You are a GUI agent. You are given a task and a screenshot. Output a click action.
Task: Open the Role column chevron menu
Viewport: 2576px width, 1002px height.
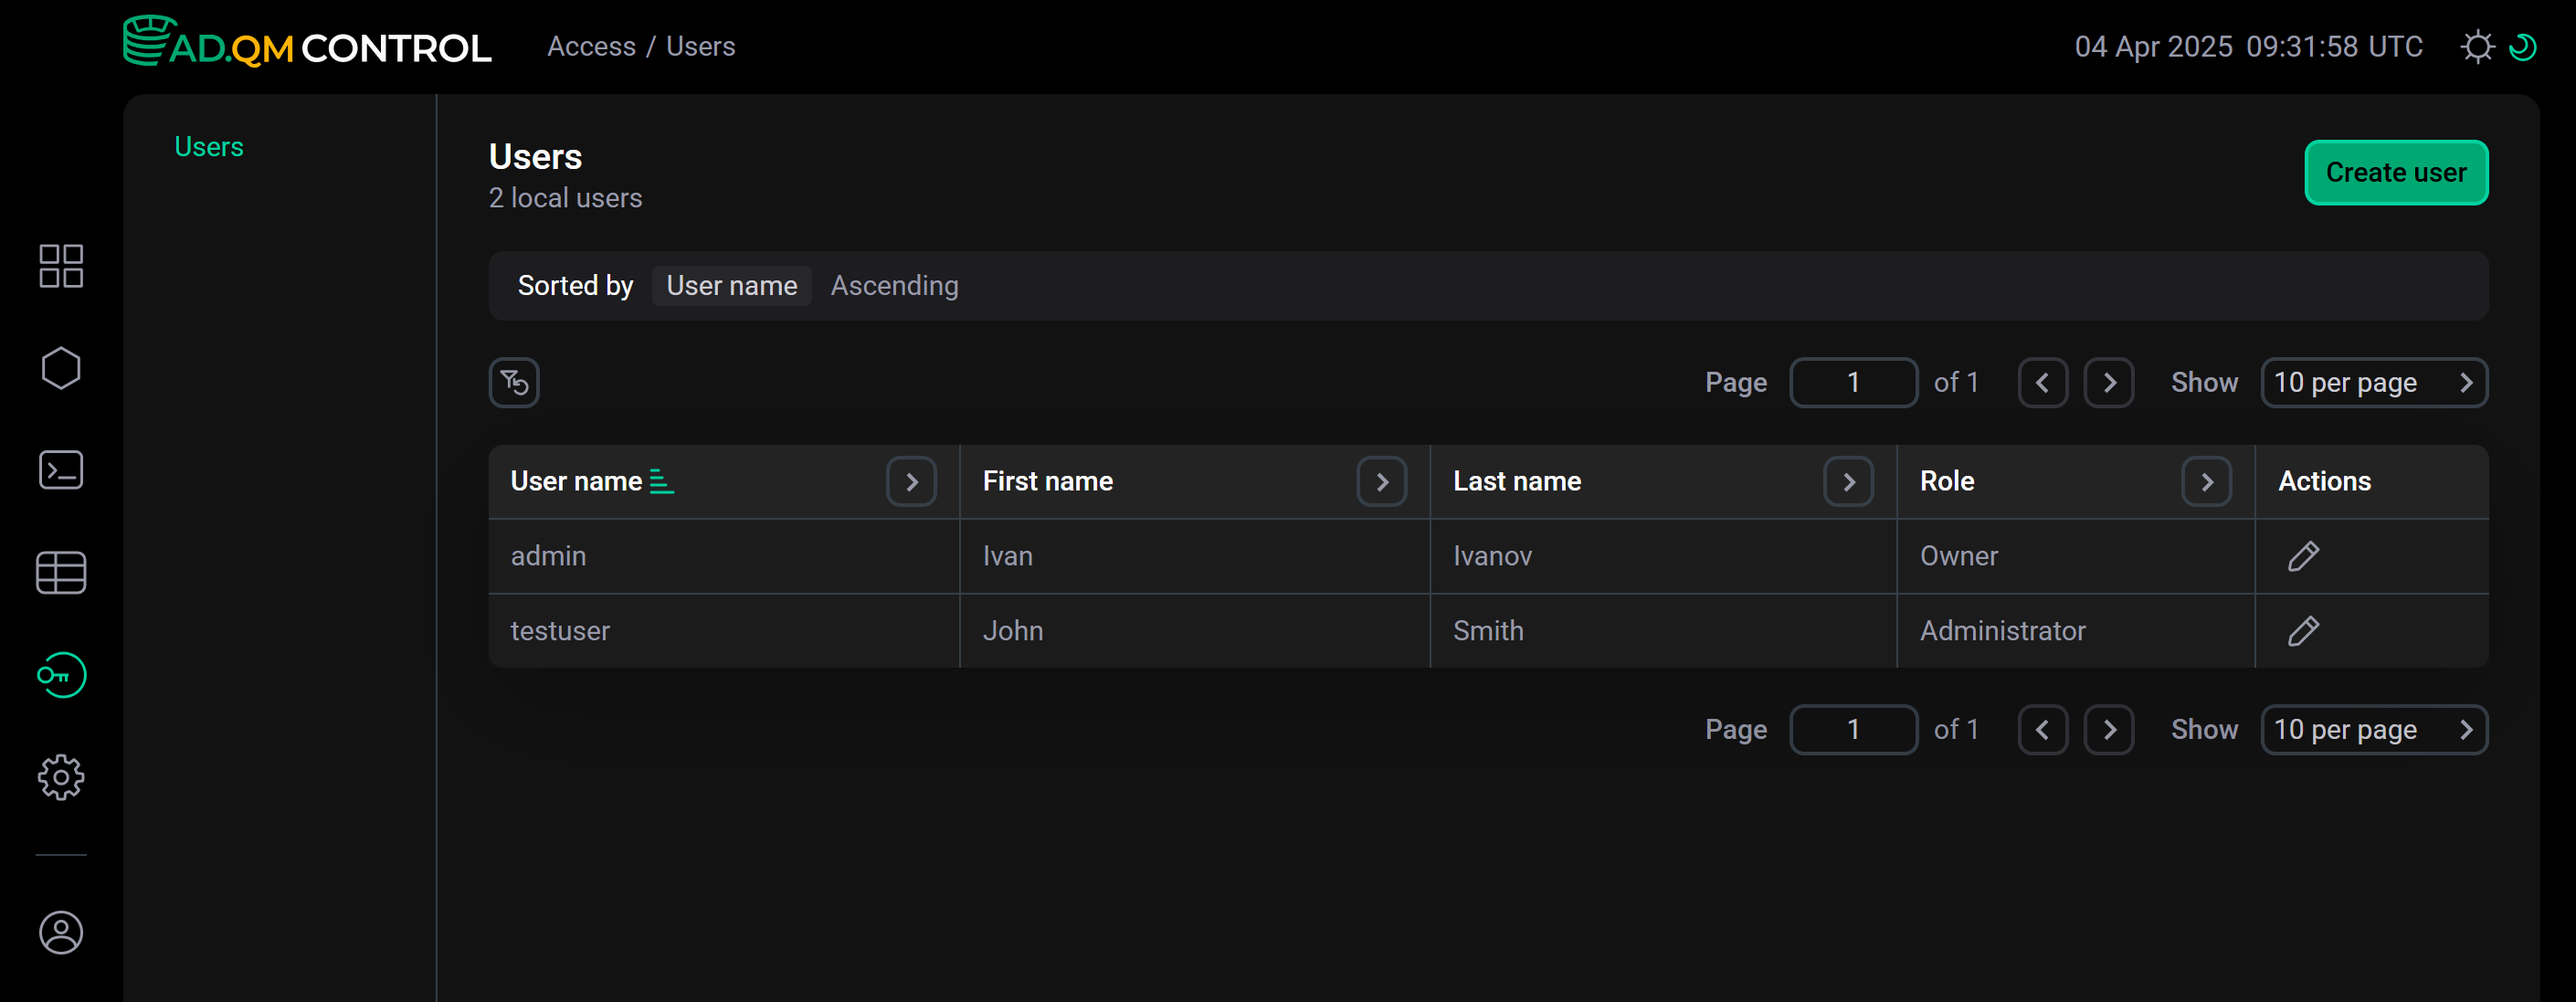[2208, 481]
